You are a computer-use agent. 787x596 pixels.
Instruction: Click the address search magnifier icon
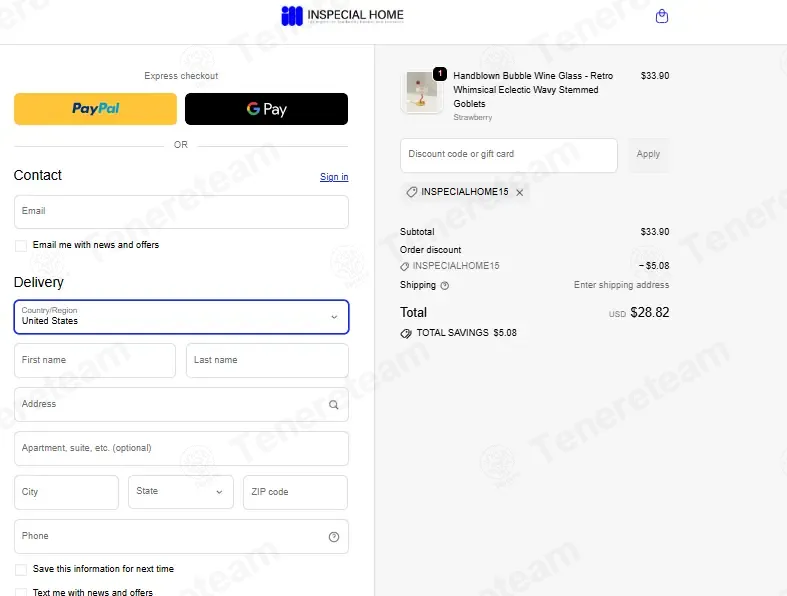point(333,405)
